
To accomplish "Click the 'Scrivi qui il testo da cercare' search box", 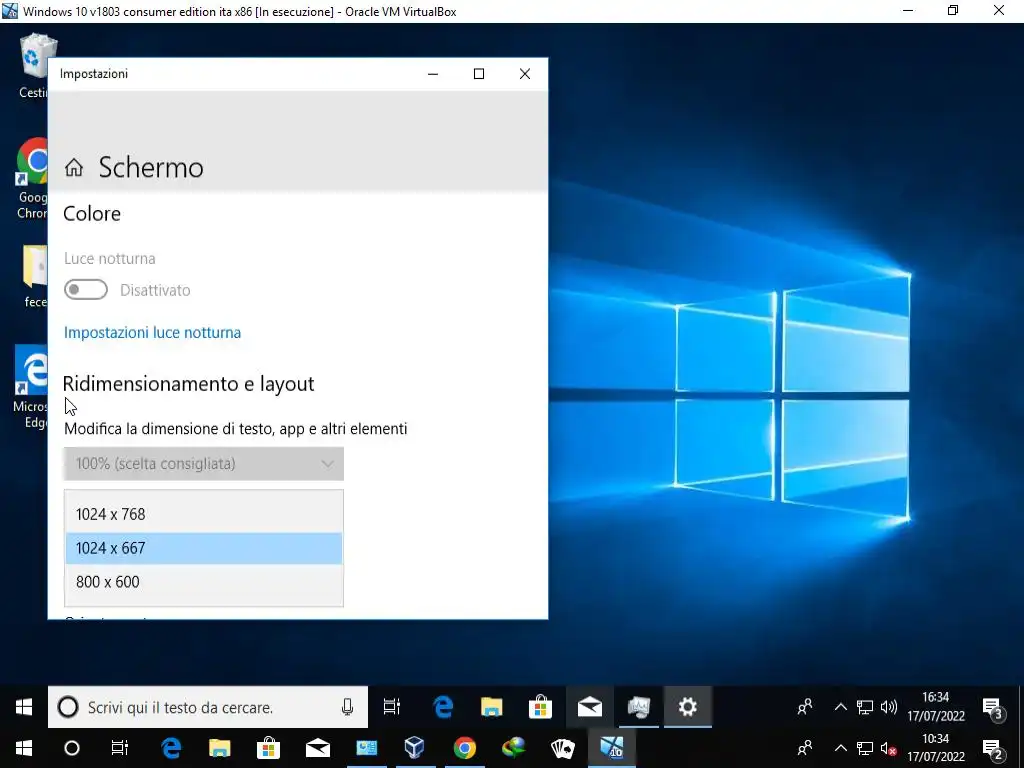I will coord(208,707).
